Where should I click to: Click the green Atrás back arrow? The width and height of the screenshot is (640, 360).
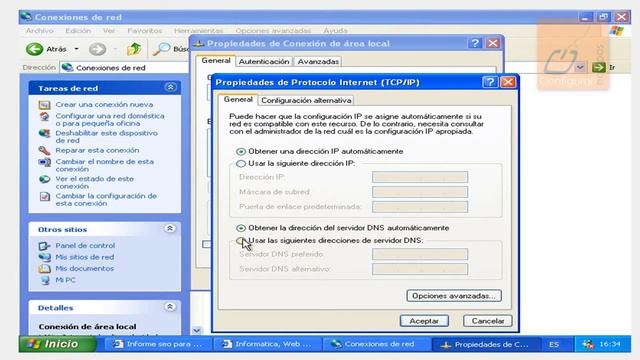(34, 49)
